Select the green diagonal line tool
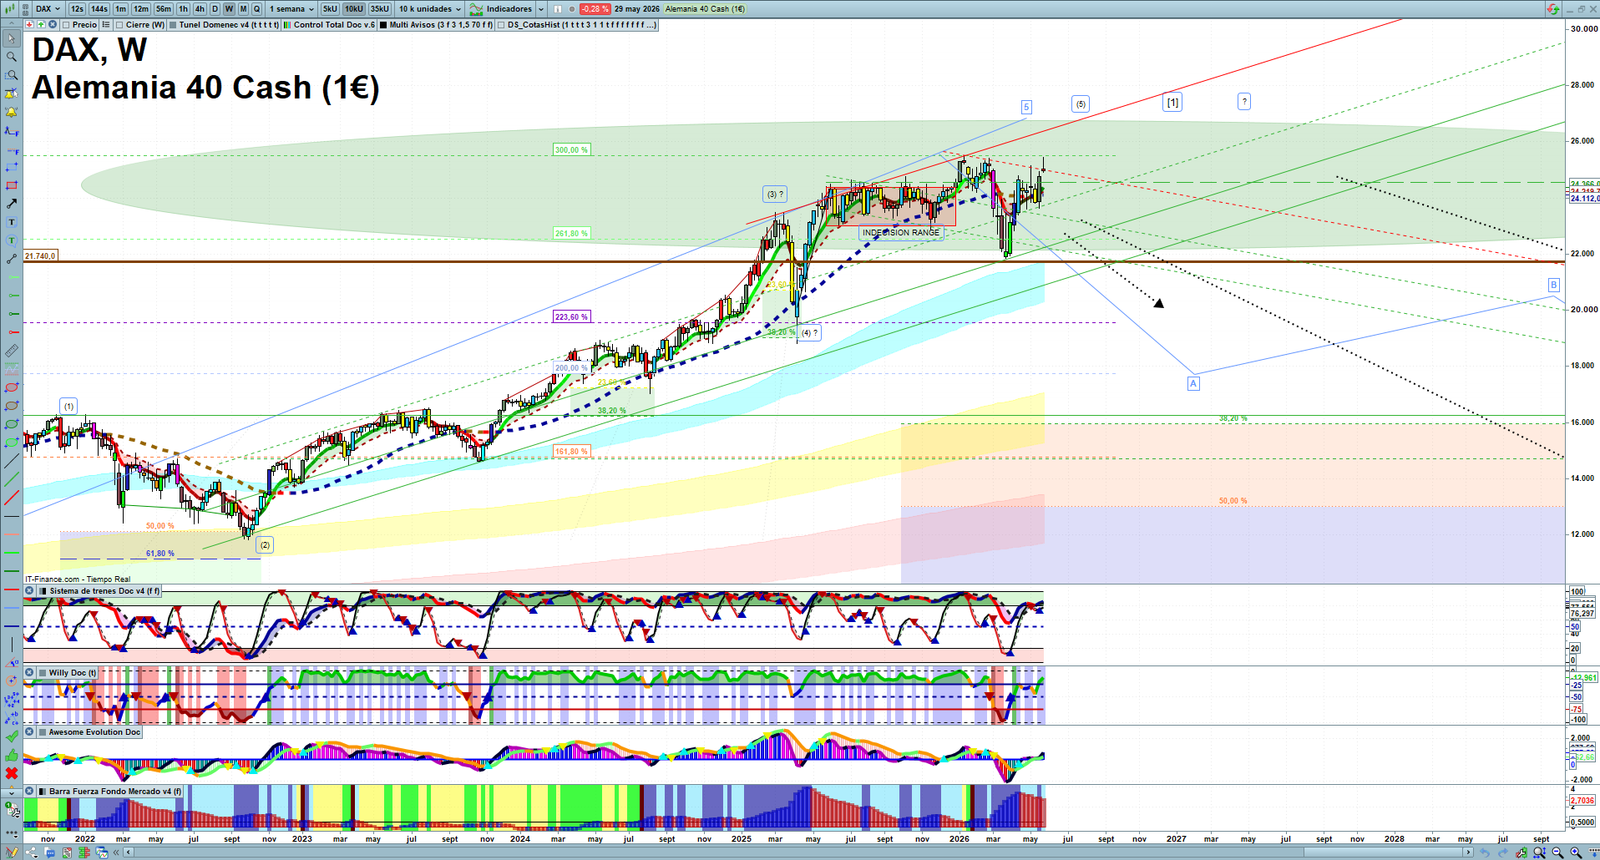The width and height of the screenshot is (1600, 860). (11, 478)
